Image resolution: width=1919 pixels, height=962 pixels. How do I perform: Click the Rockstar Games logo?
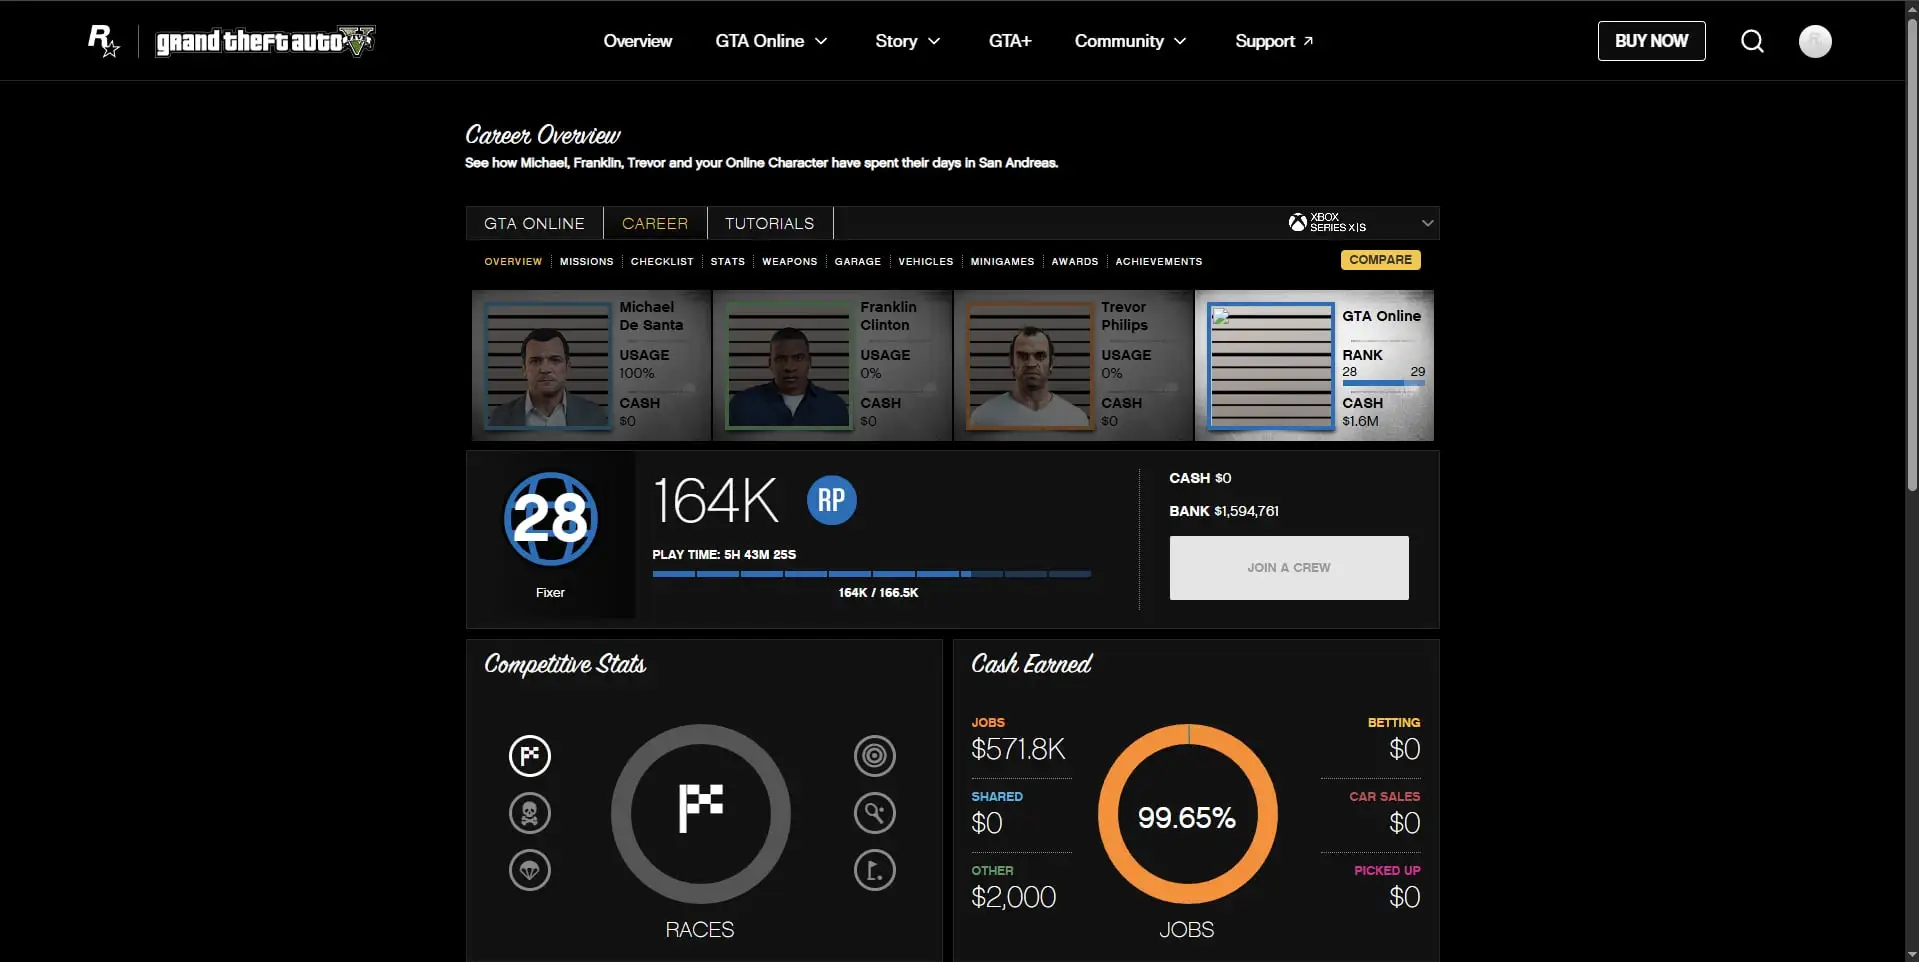[x=104, y=41]
